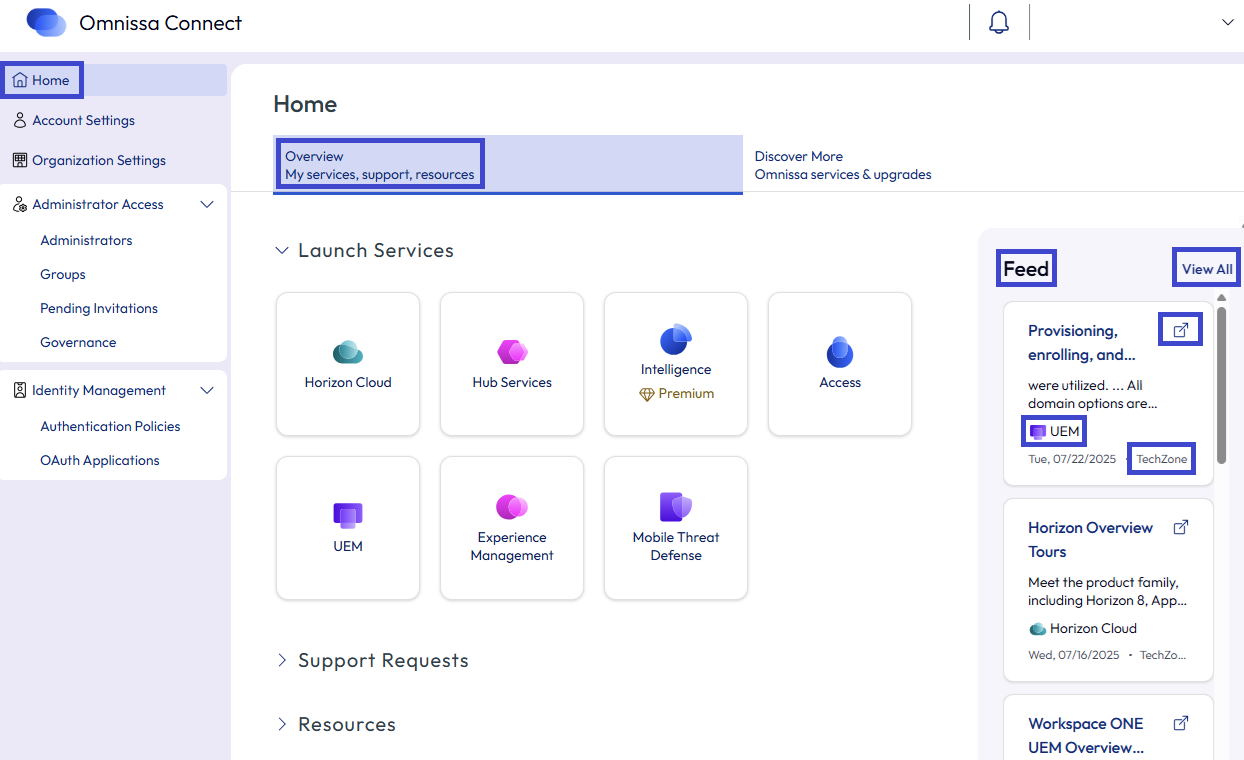Click the Organization Settings building icon

(20, 160)
